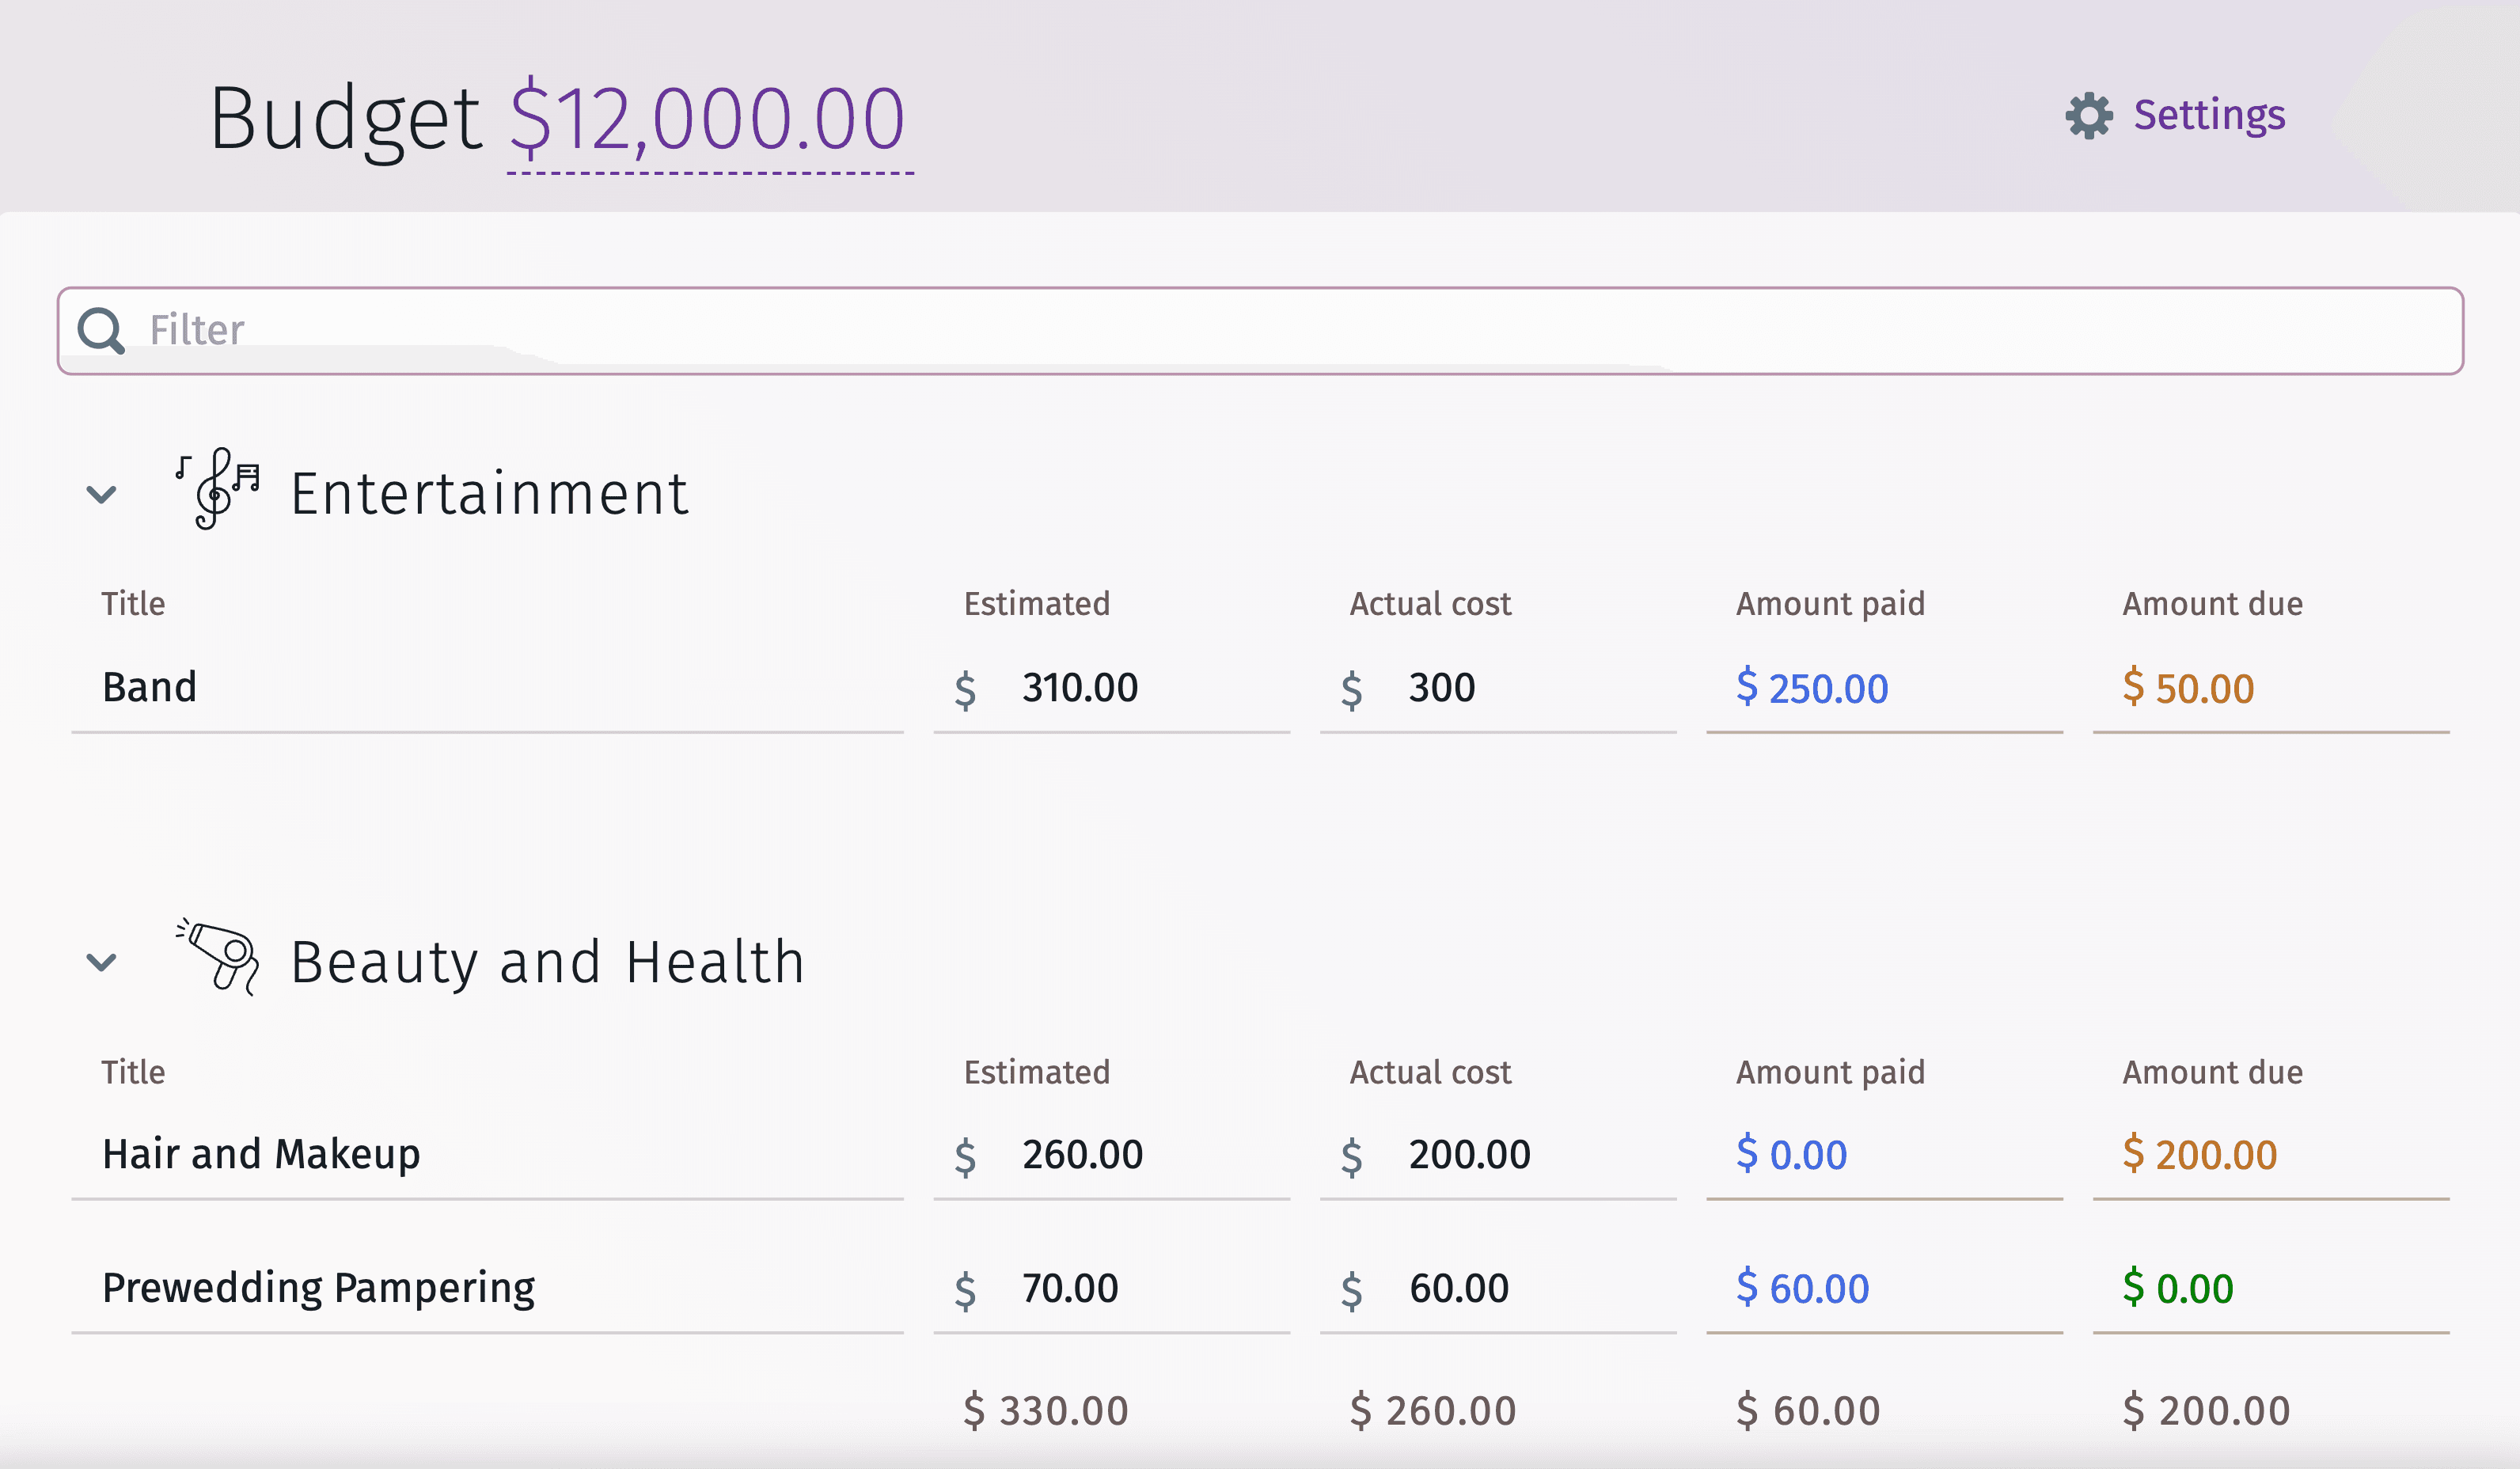Click the dollar sign icon next to Band actual cost
This screenshot has height=1469, width=2520.
(1355, 685)
